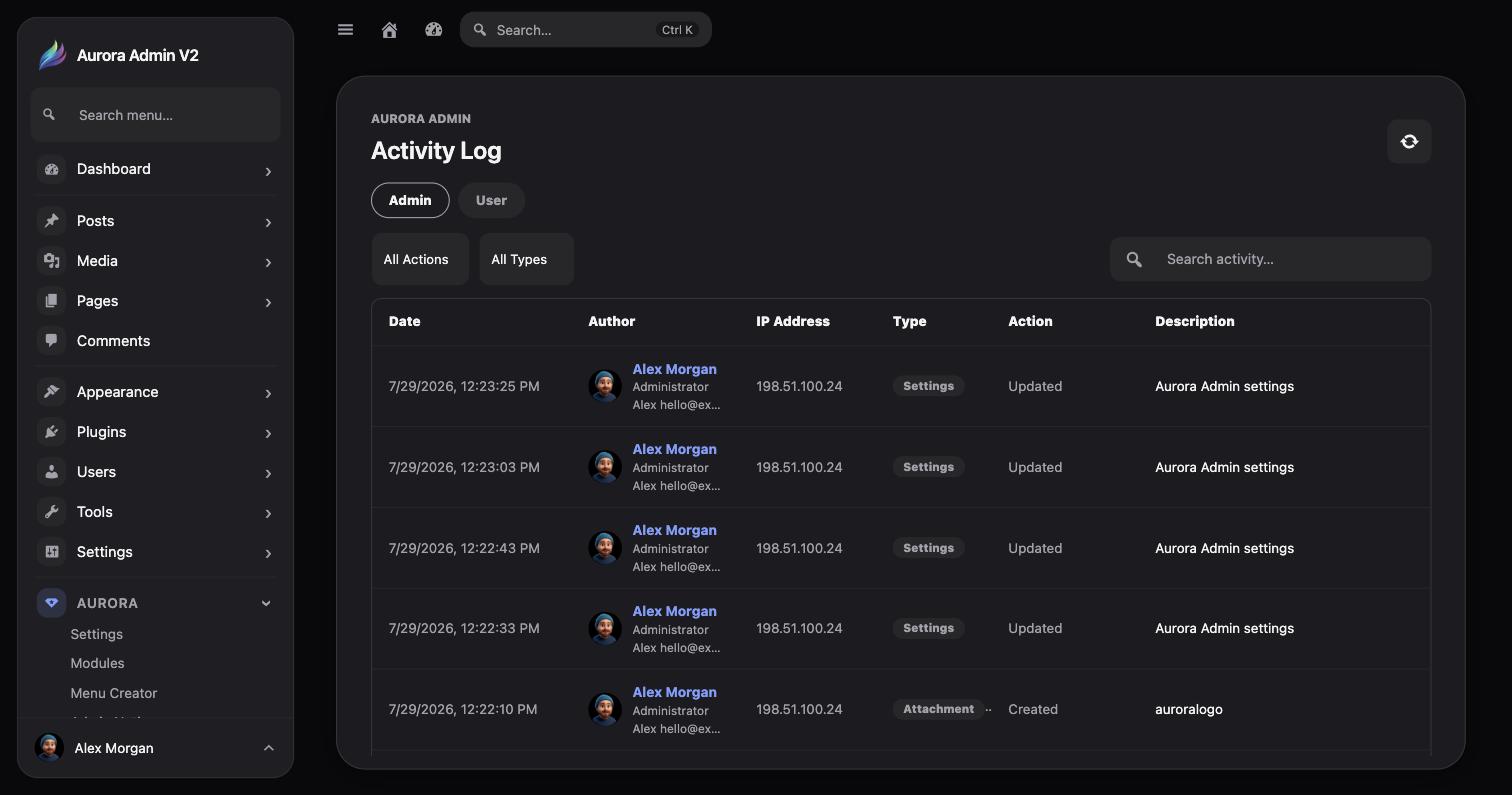
Task: Expand the Dashboard menu chevron
Action: (x=268, y=171)
